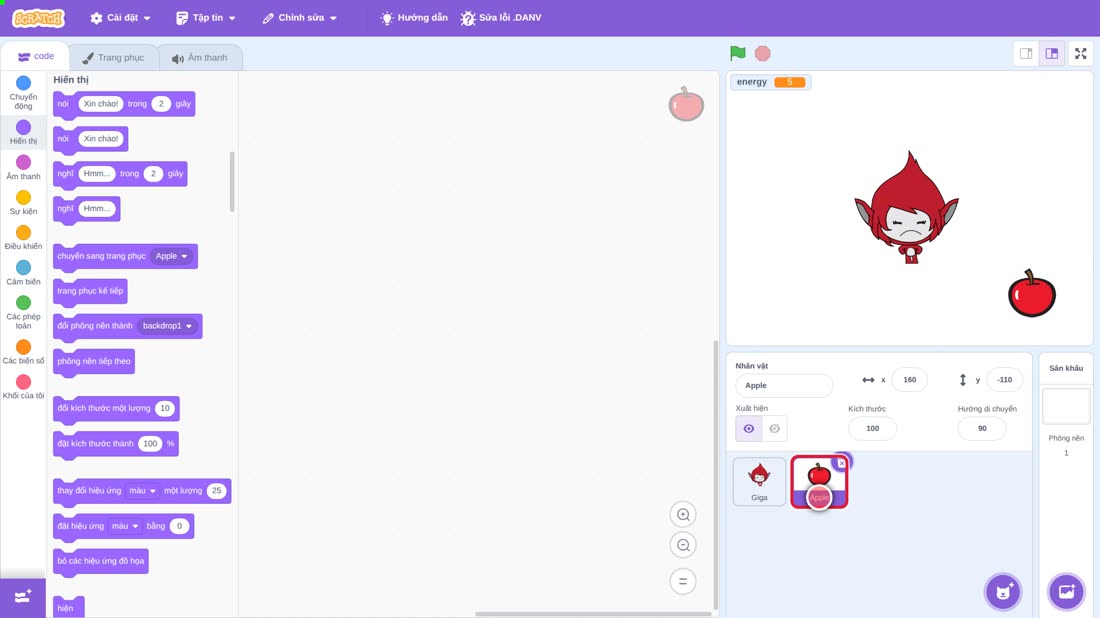Click the sprite name field Apple
1100x618 pixels.
coord(784,385)
